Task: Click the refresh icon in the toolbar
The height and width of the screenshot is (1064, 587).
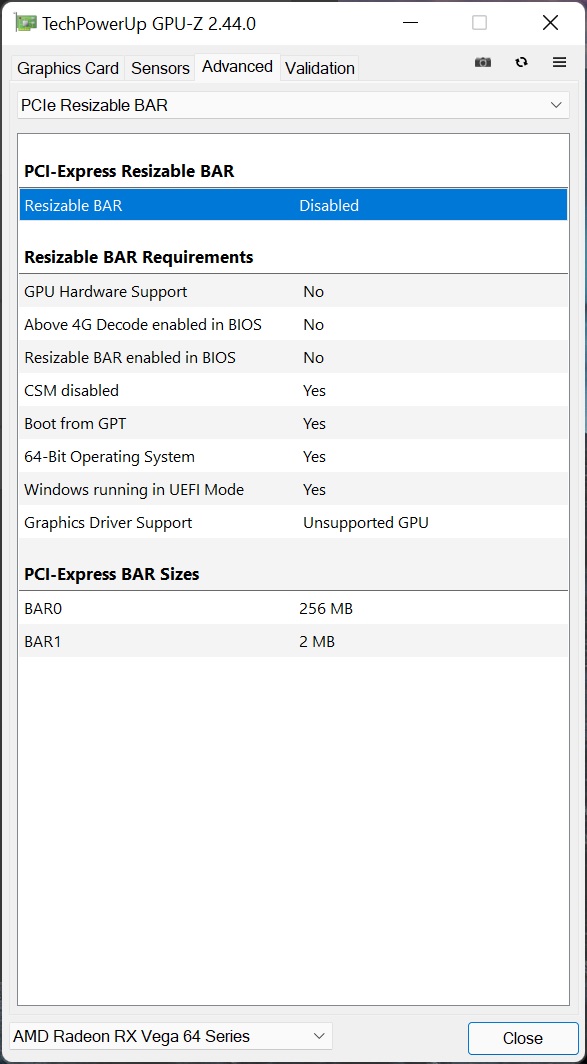Action: pos(521,62)
